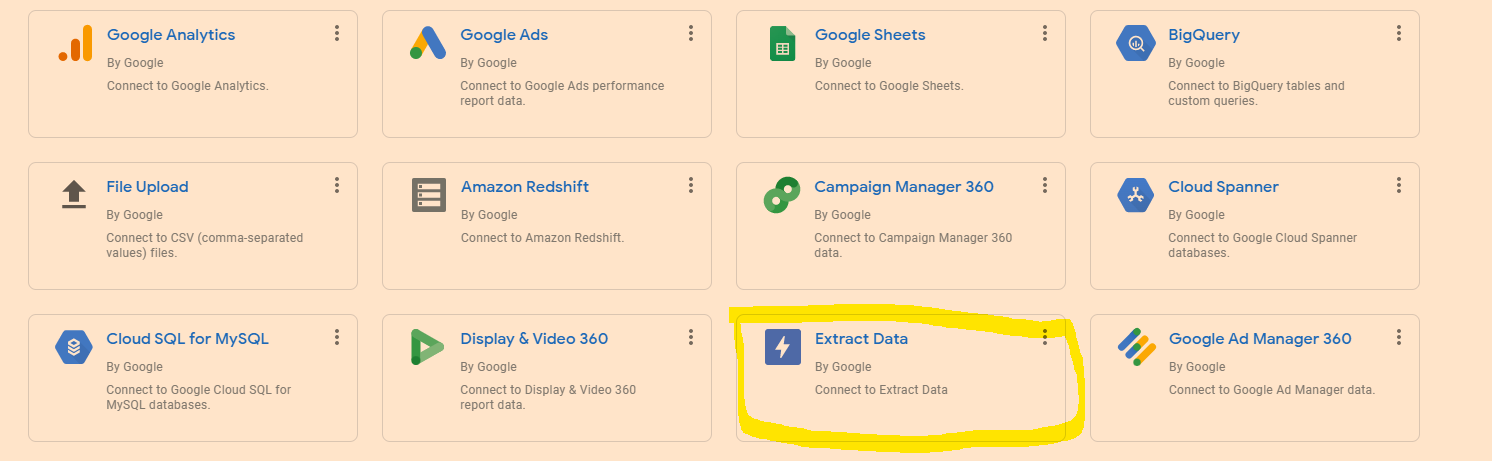Open three-dot menu for Cloud SQL for MySQL
Image resolution: width=1492 pixels, height=461 pixels.
coord(337,338)
